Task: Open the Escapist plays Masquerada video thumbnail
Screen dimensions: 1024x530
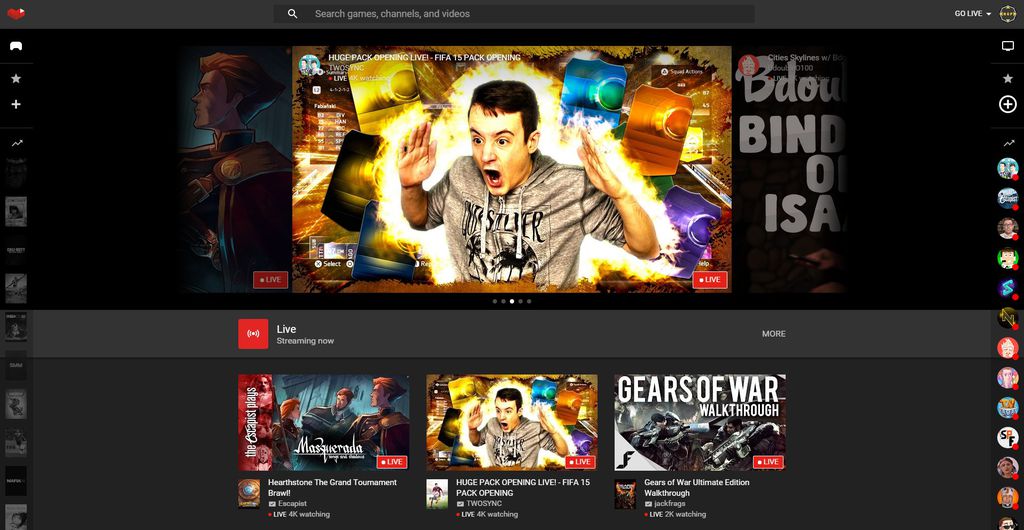Action: point(324,422)
